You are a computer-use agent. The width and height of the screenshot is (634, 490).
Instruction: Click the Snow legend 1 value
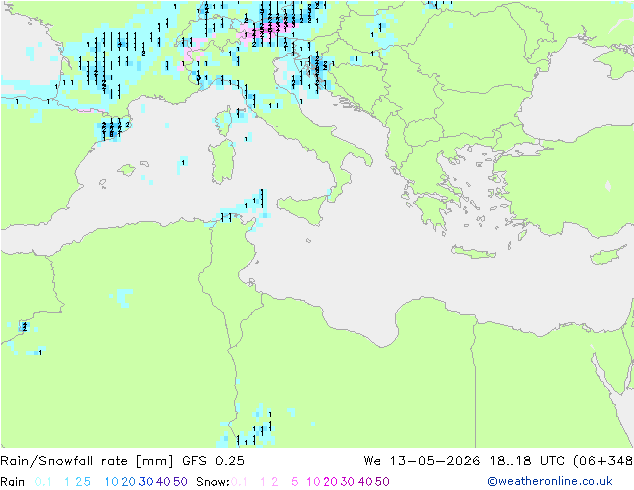pos(263,482)
